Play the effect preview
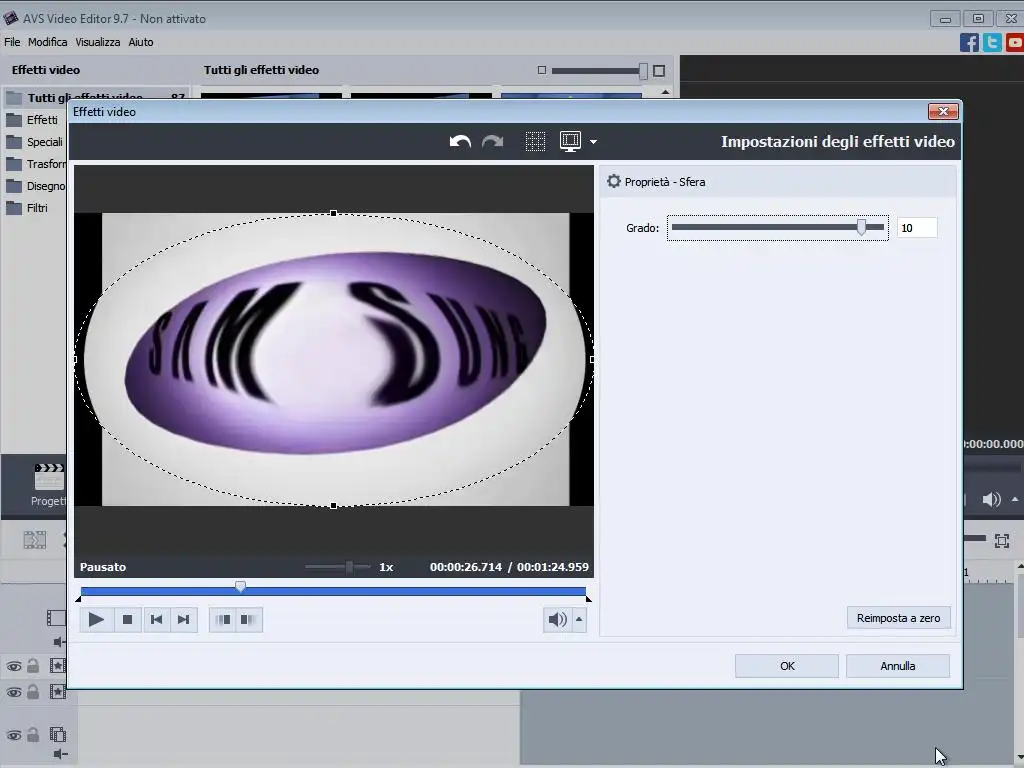This screenshot has height=768, width=1024. tap(96, 620)
